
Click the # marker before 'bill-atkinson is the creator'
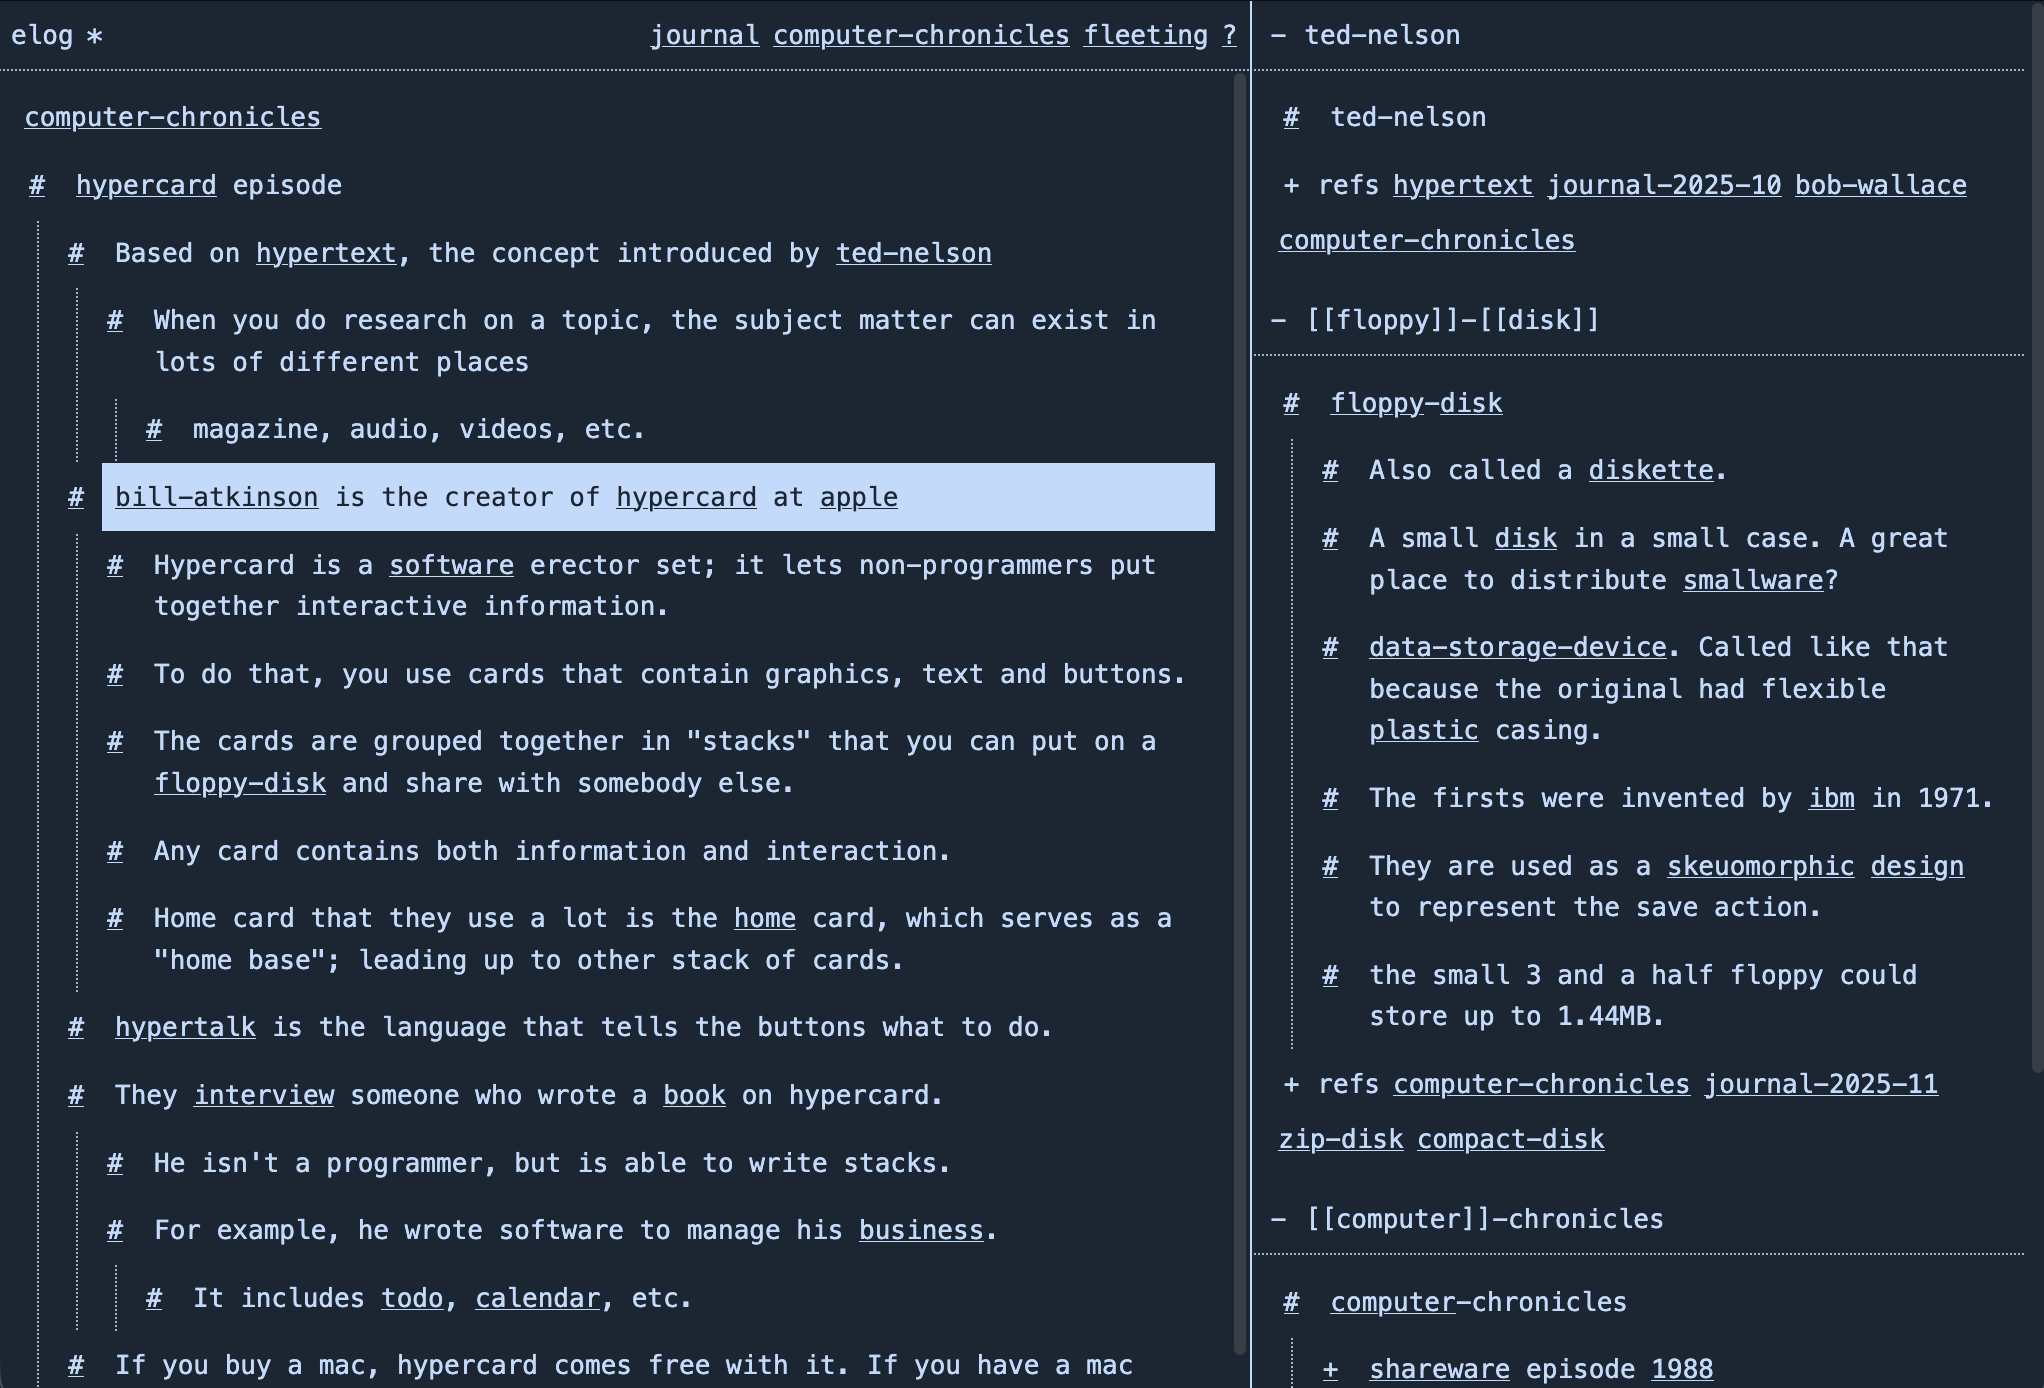[x=76, y=497]
